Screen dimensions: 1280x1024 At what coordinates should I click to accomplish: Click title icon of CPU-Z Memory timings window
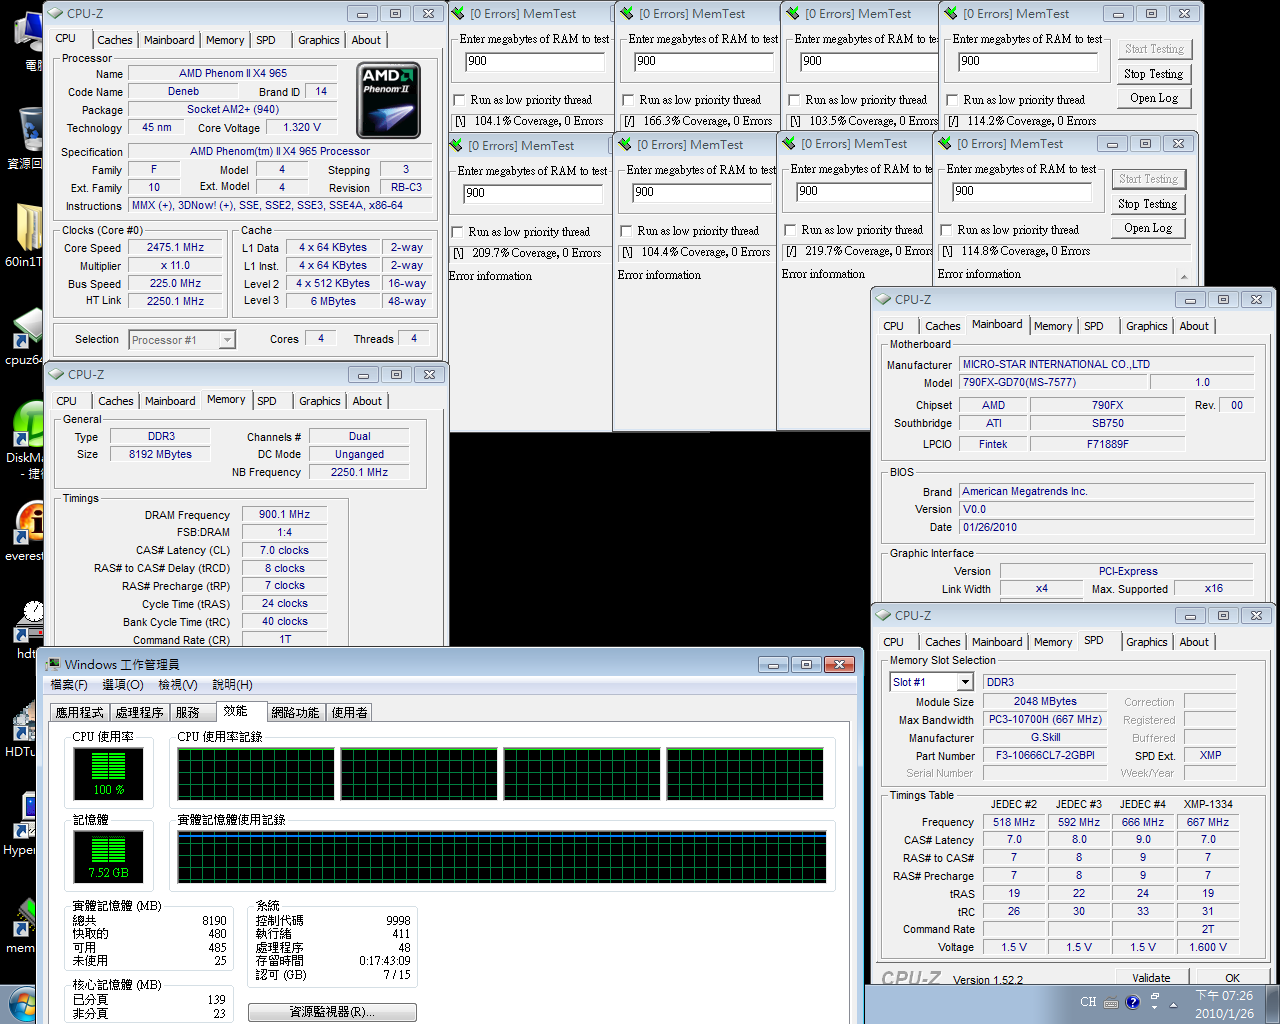tap(57, 374)
